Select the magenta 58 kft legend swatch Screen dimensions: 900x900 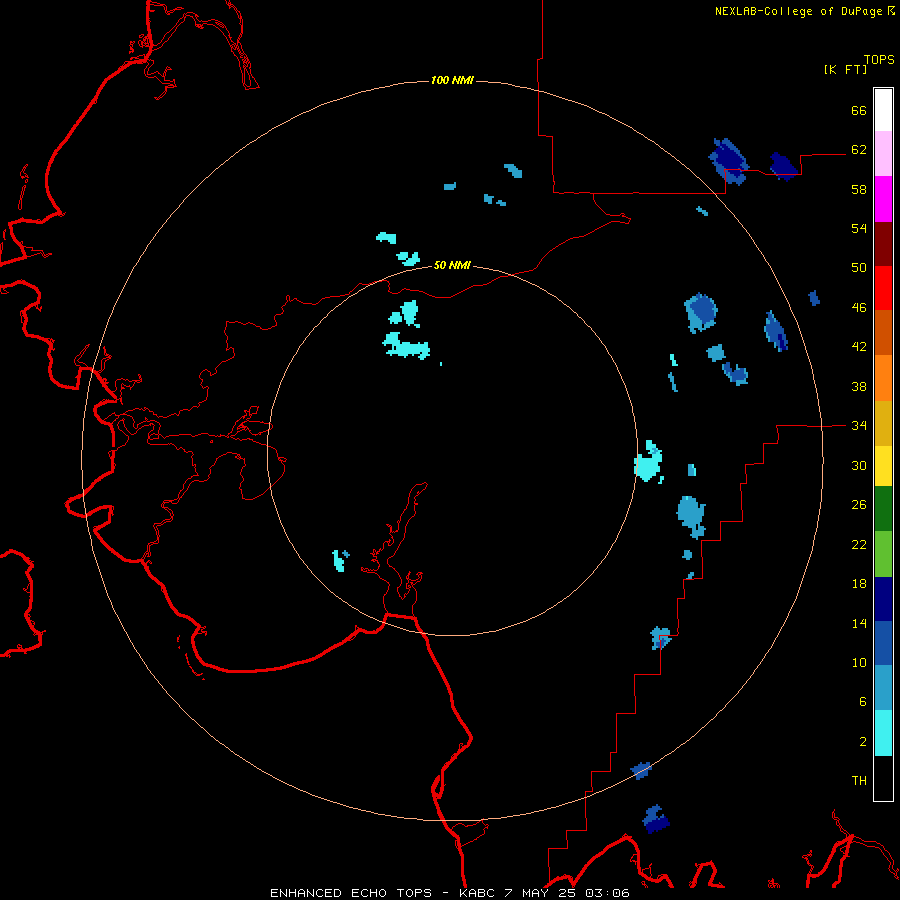click(x=883, y=199)
